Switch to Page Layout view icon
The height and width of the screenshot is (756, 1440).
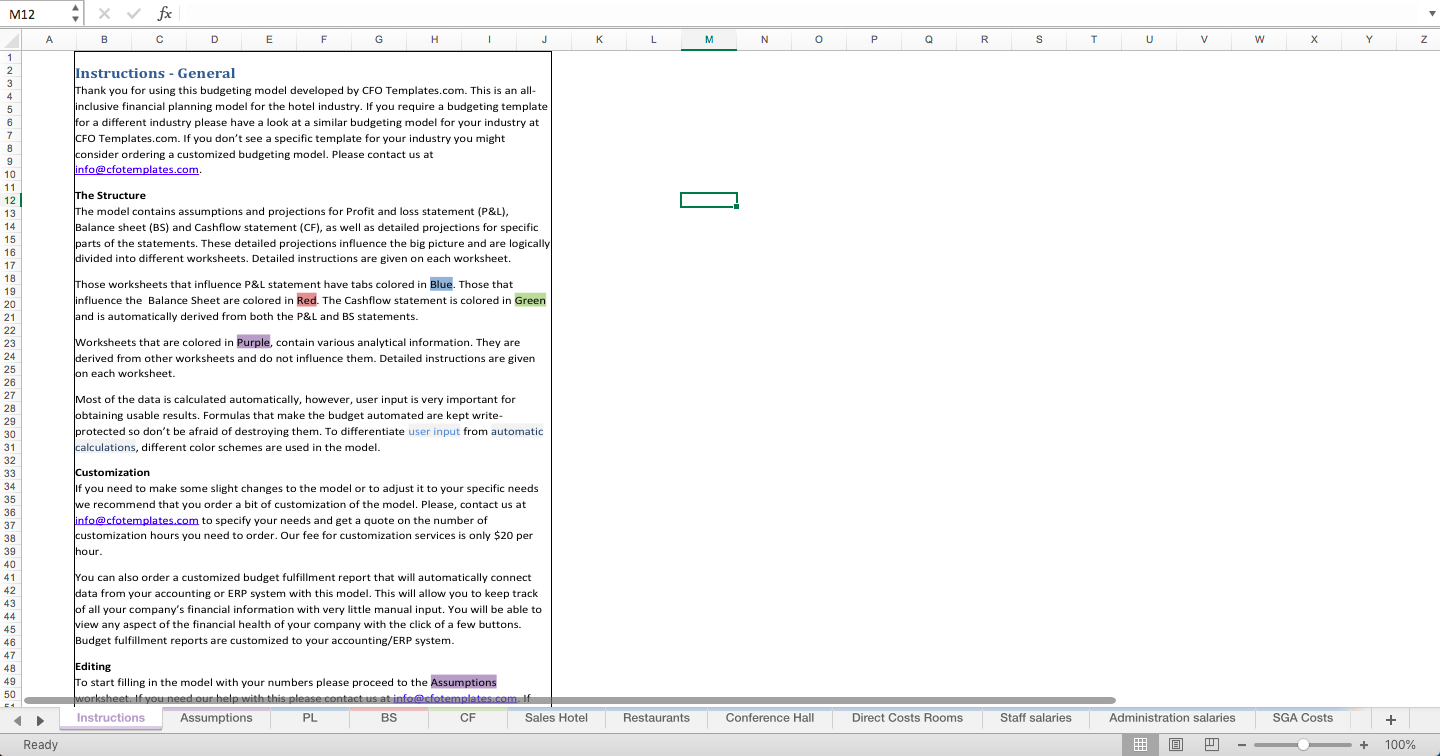click(1176, 744)
